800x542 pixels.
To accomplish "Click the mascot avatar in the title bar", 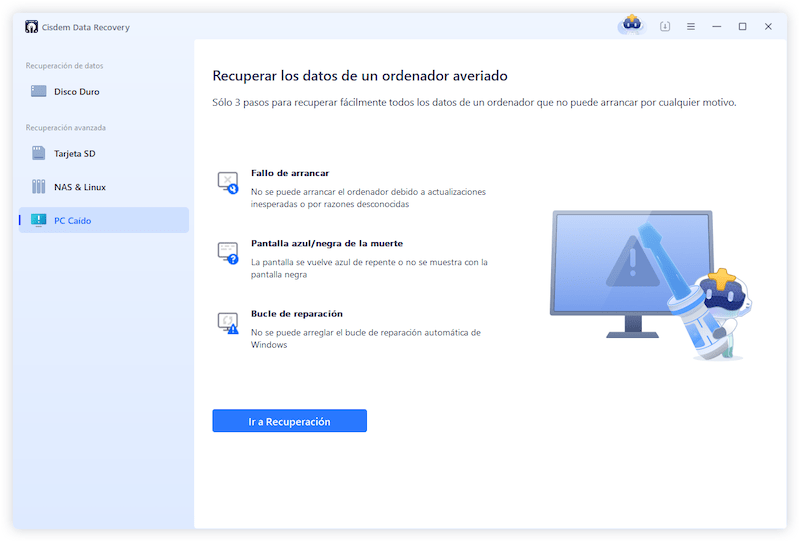I will [x=631, y=26].
